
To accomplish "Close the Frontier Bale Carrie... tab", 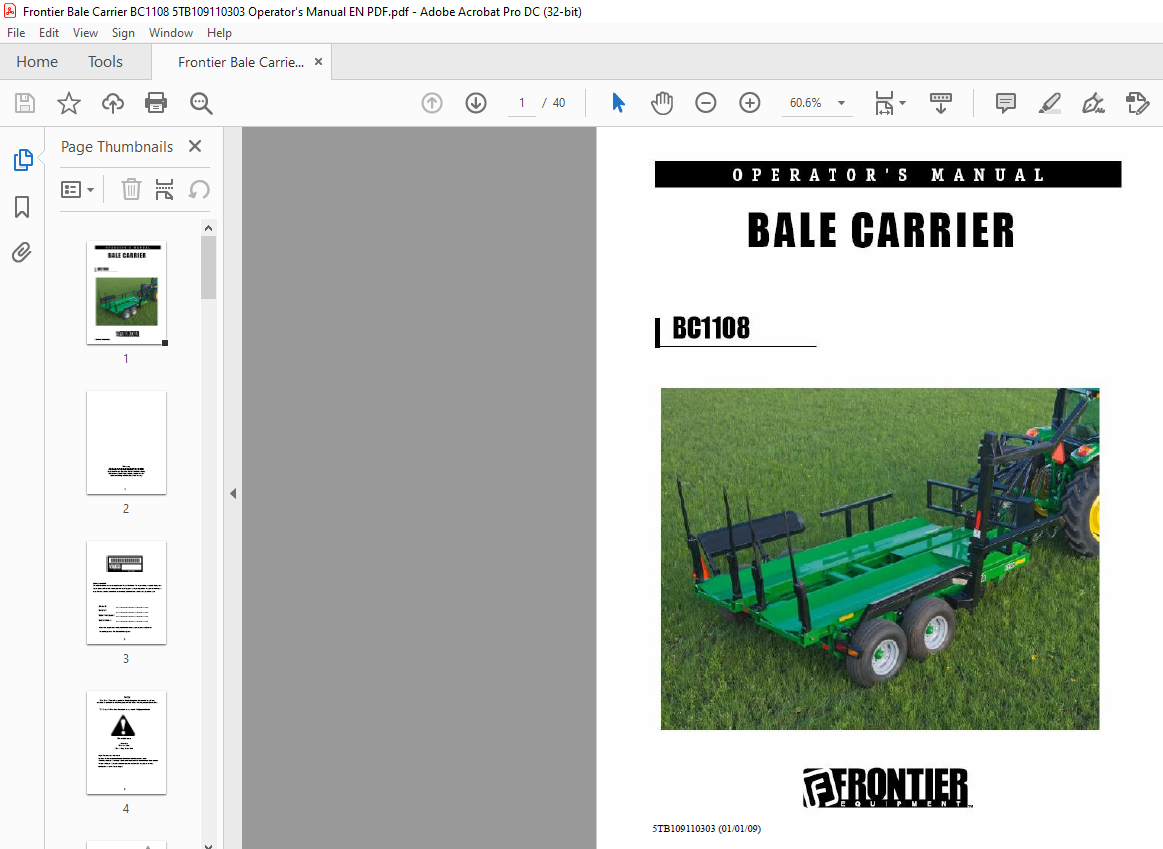I will click(318, 62).
